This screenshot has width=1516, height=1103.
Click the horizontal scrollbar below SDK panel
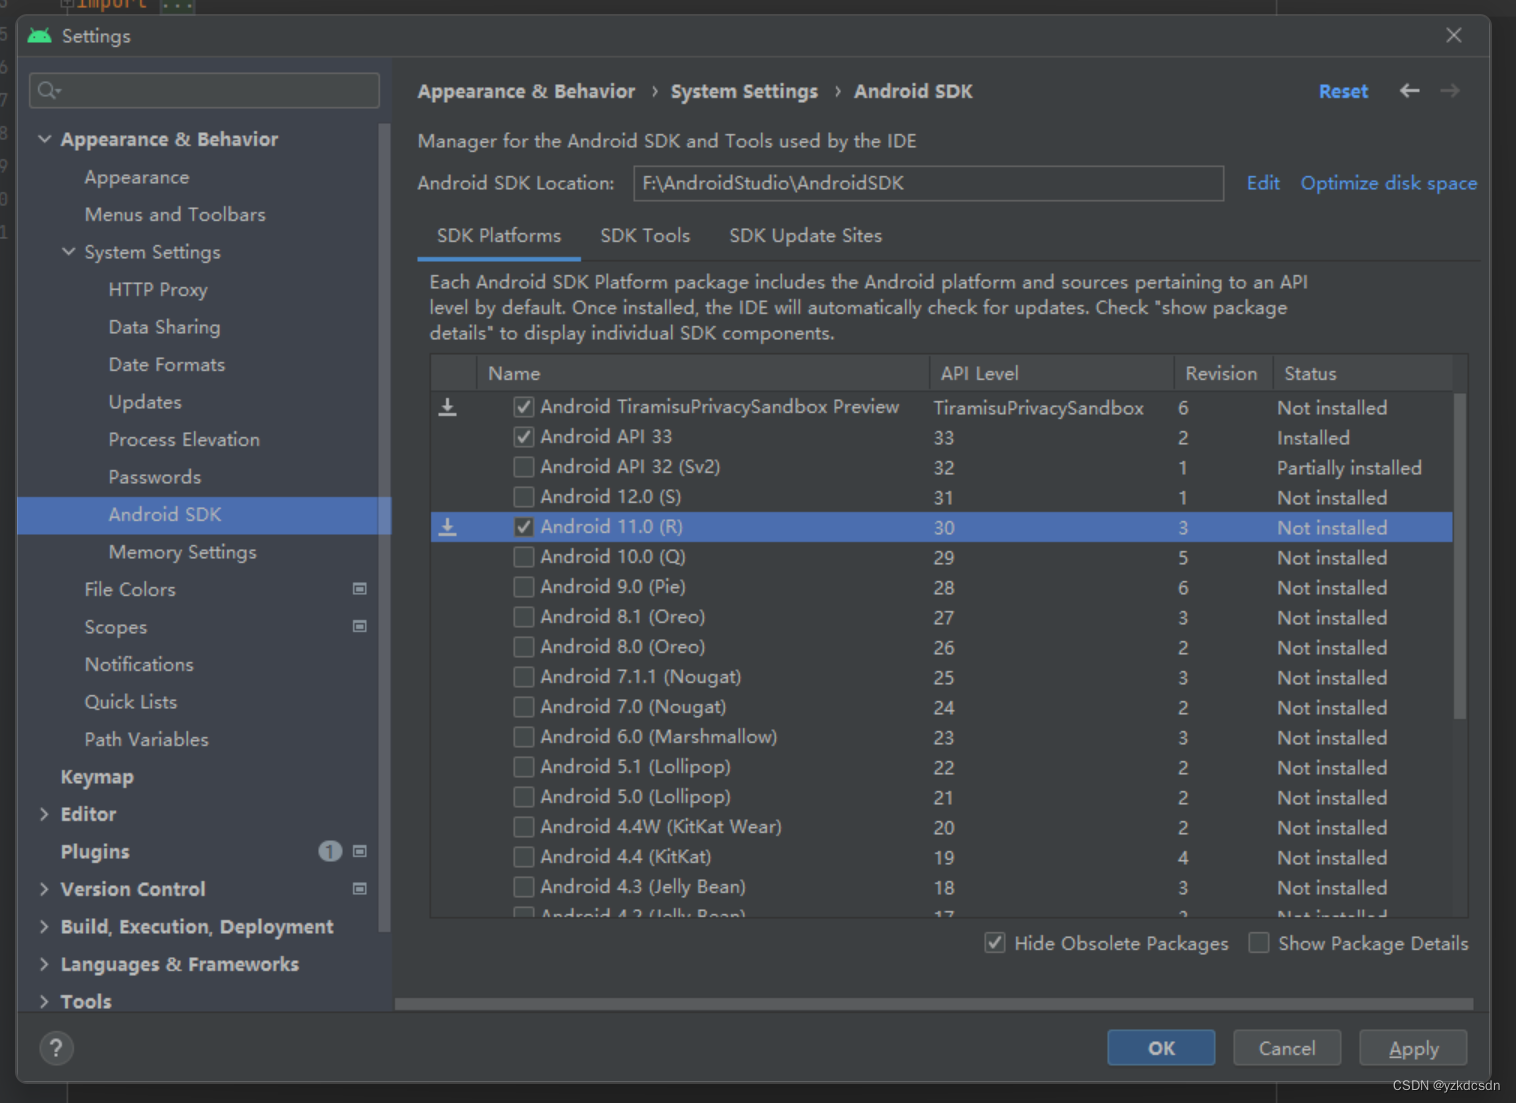coord(934,1004)
